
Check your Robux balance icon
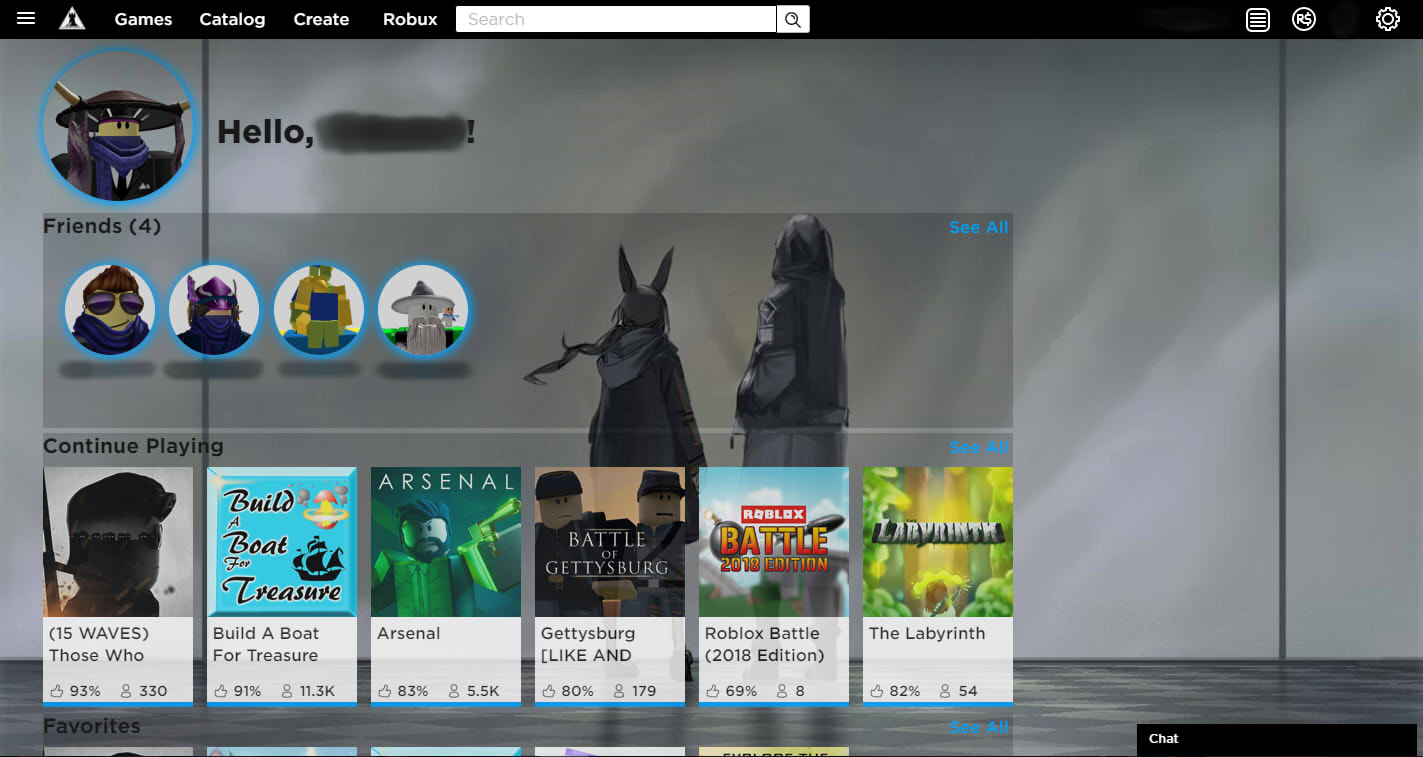tap(1304, 19)
